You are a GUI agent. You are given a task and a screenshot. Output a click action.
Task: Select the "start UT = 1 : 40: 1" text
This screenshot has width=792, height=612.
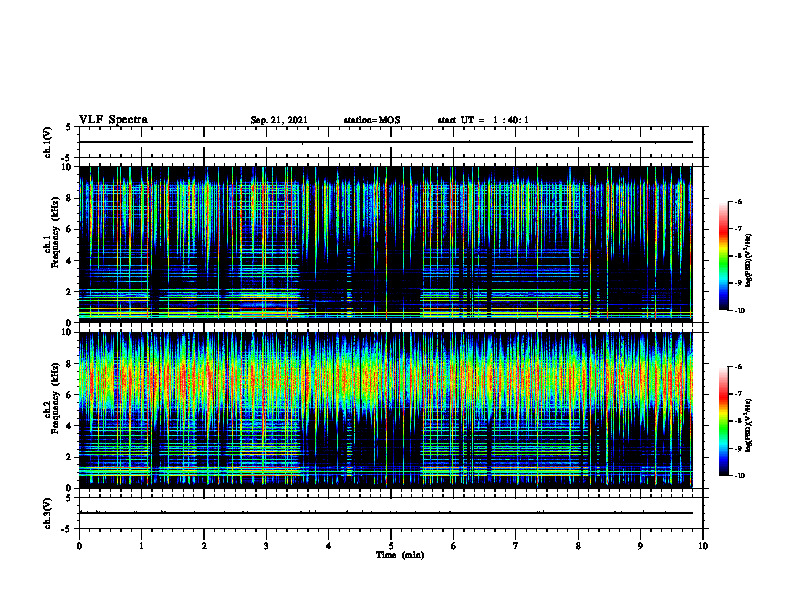click(483, 120)
